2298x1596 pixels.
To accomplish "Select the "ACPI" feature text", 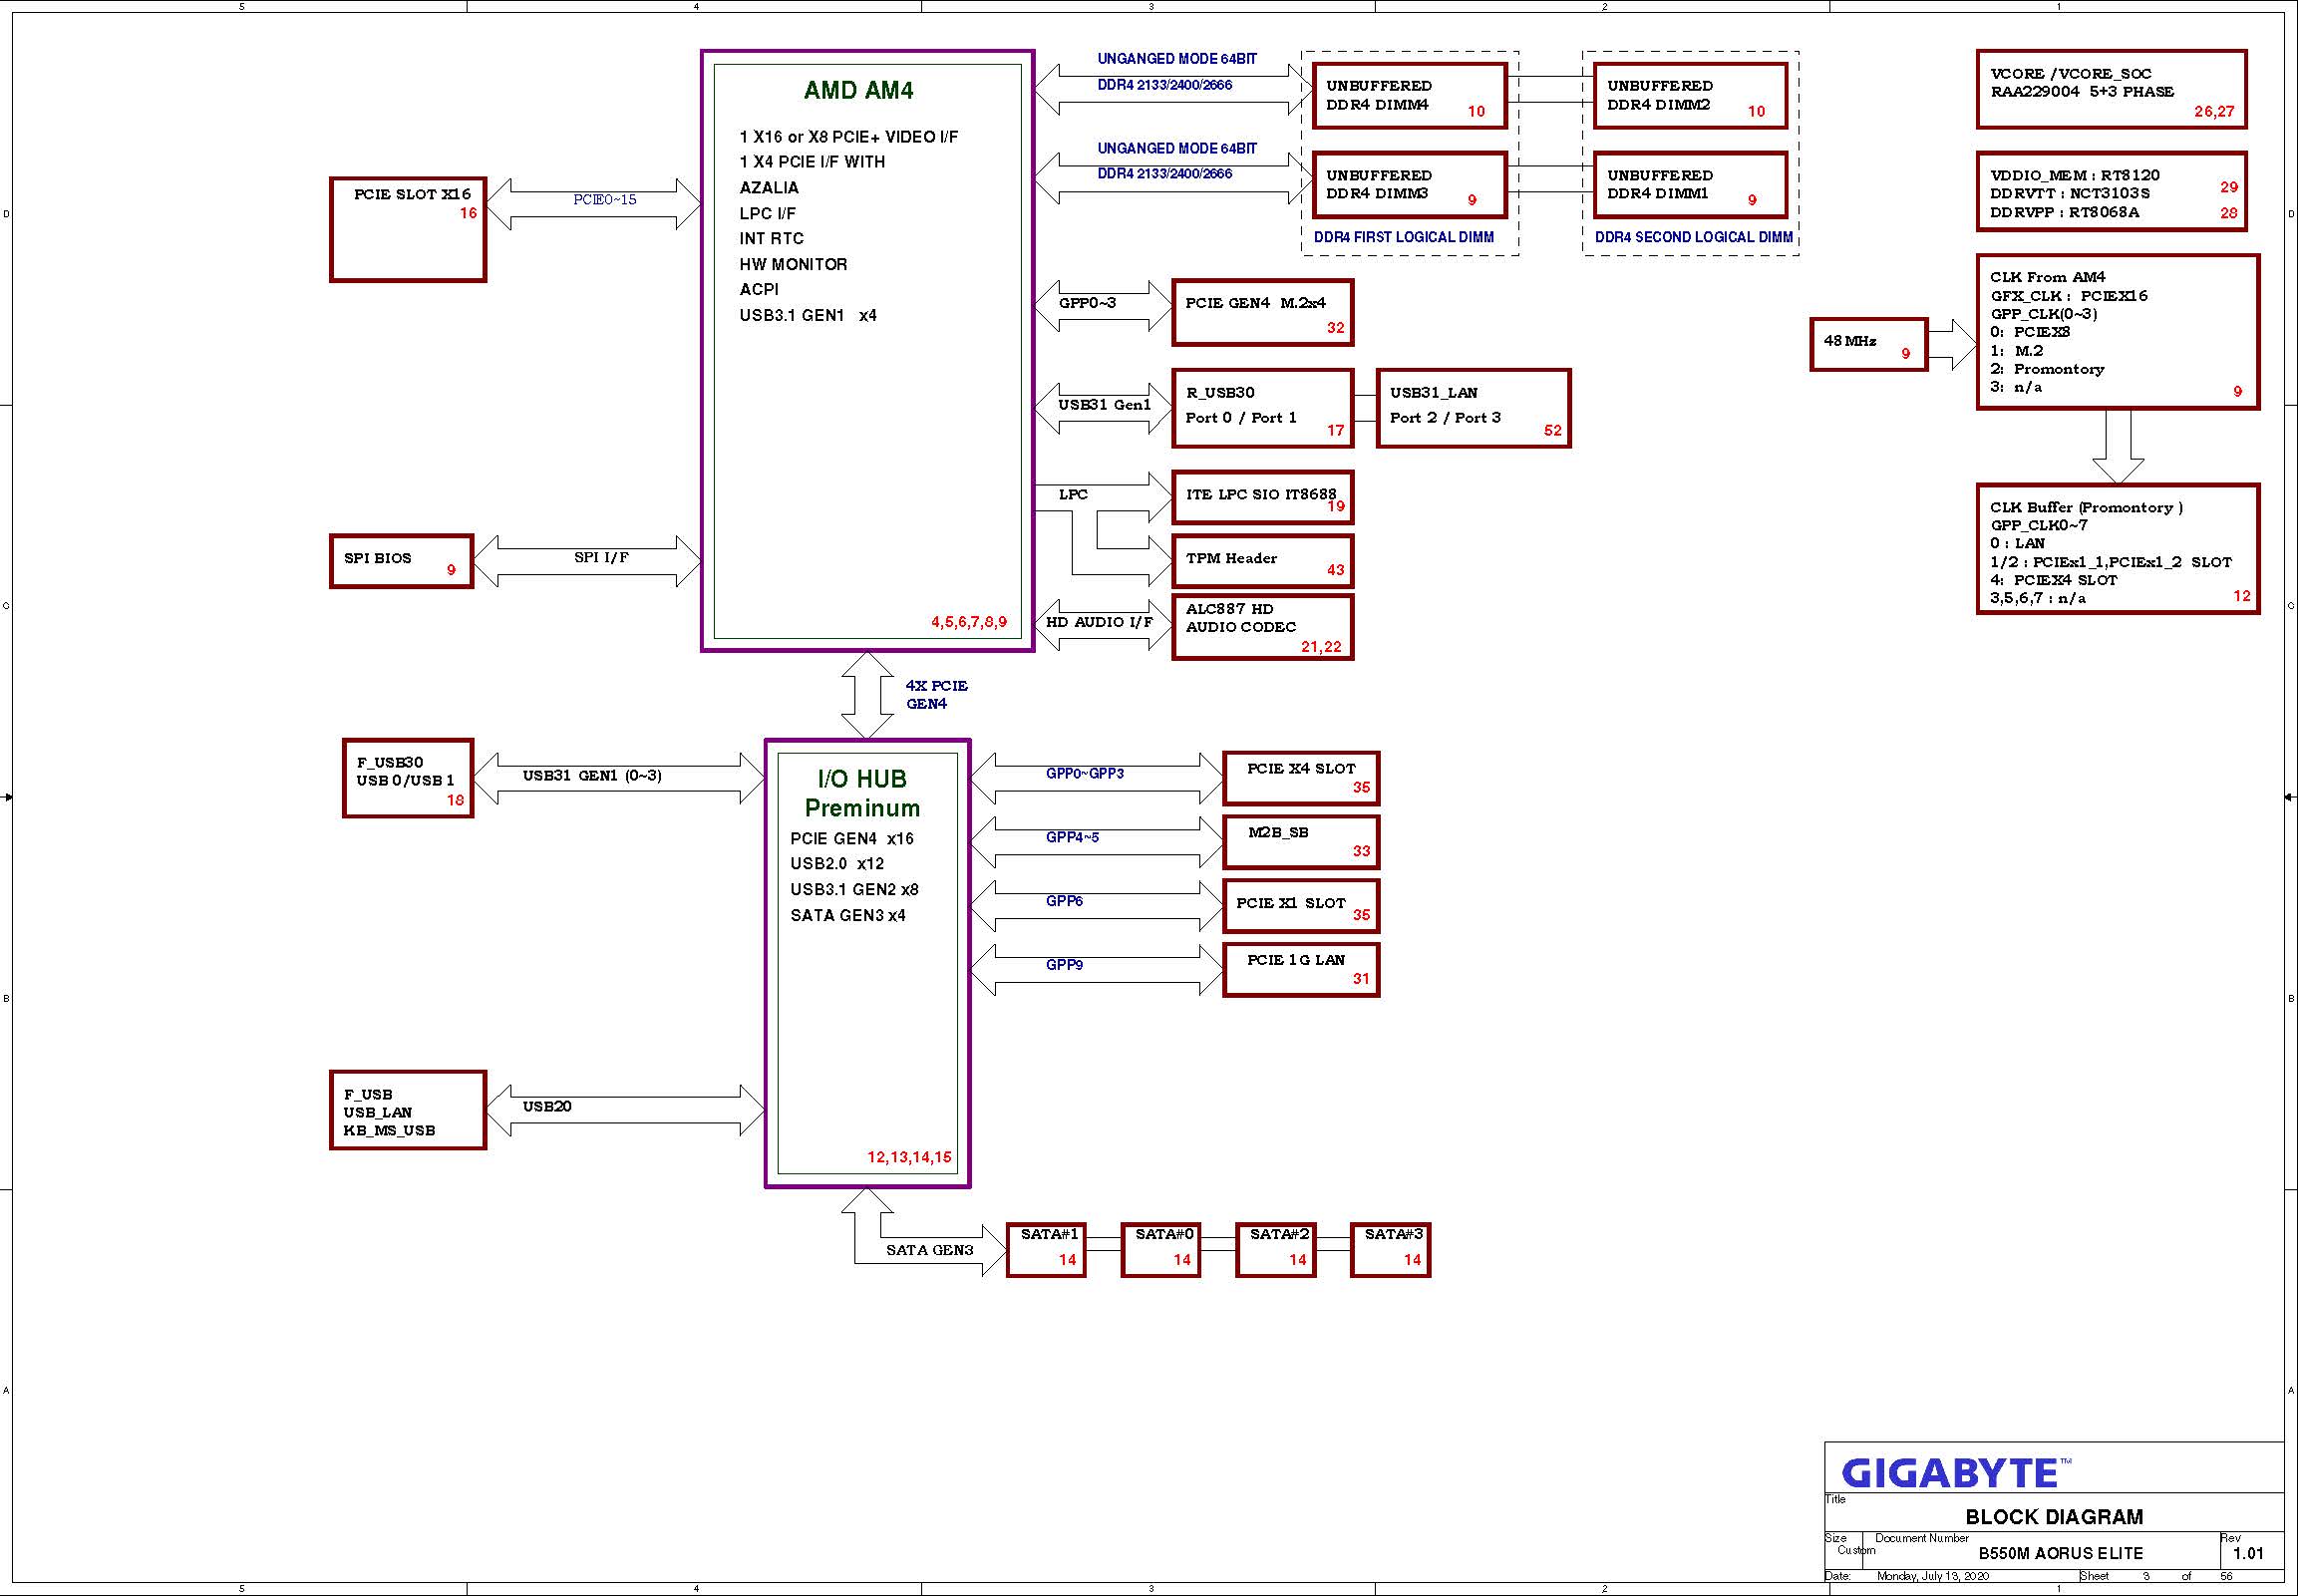I will click(759, 290).
